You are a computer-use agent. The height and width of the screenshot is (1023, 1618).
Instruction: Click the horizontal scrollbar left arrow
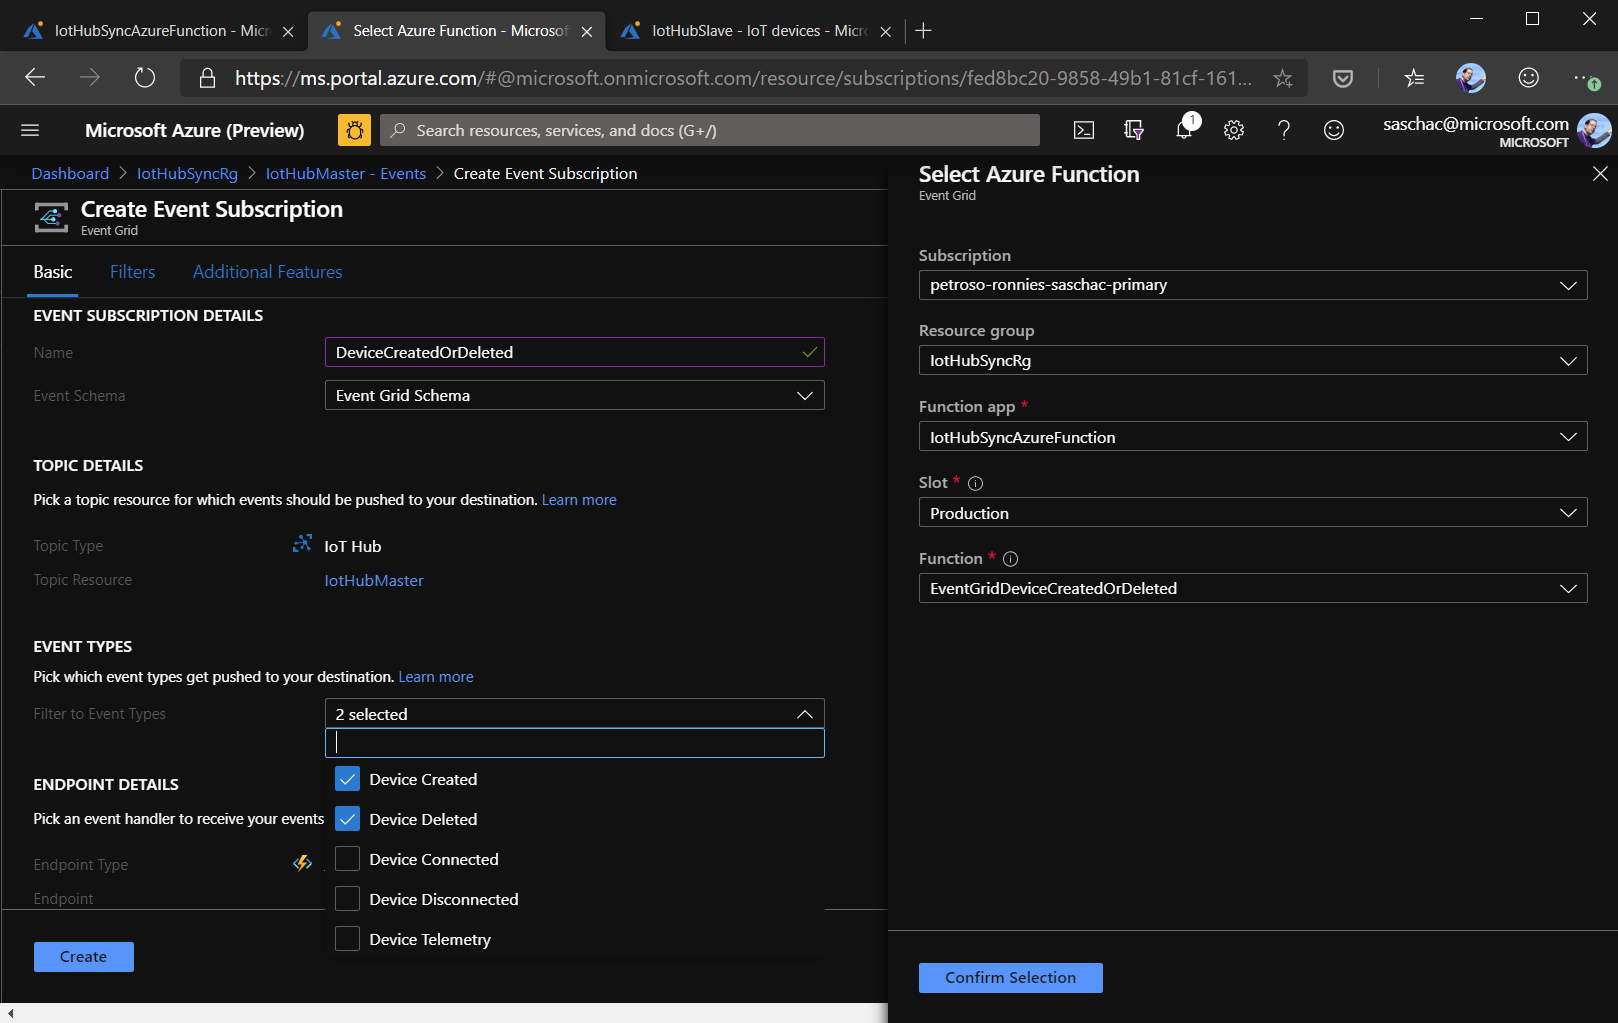(x=10, y=1013)
